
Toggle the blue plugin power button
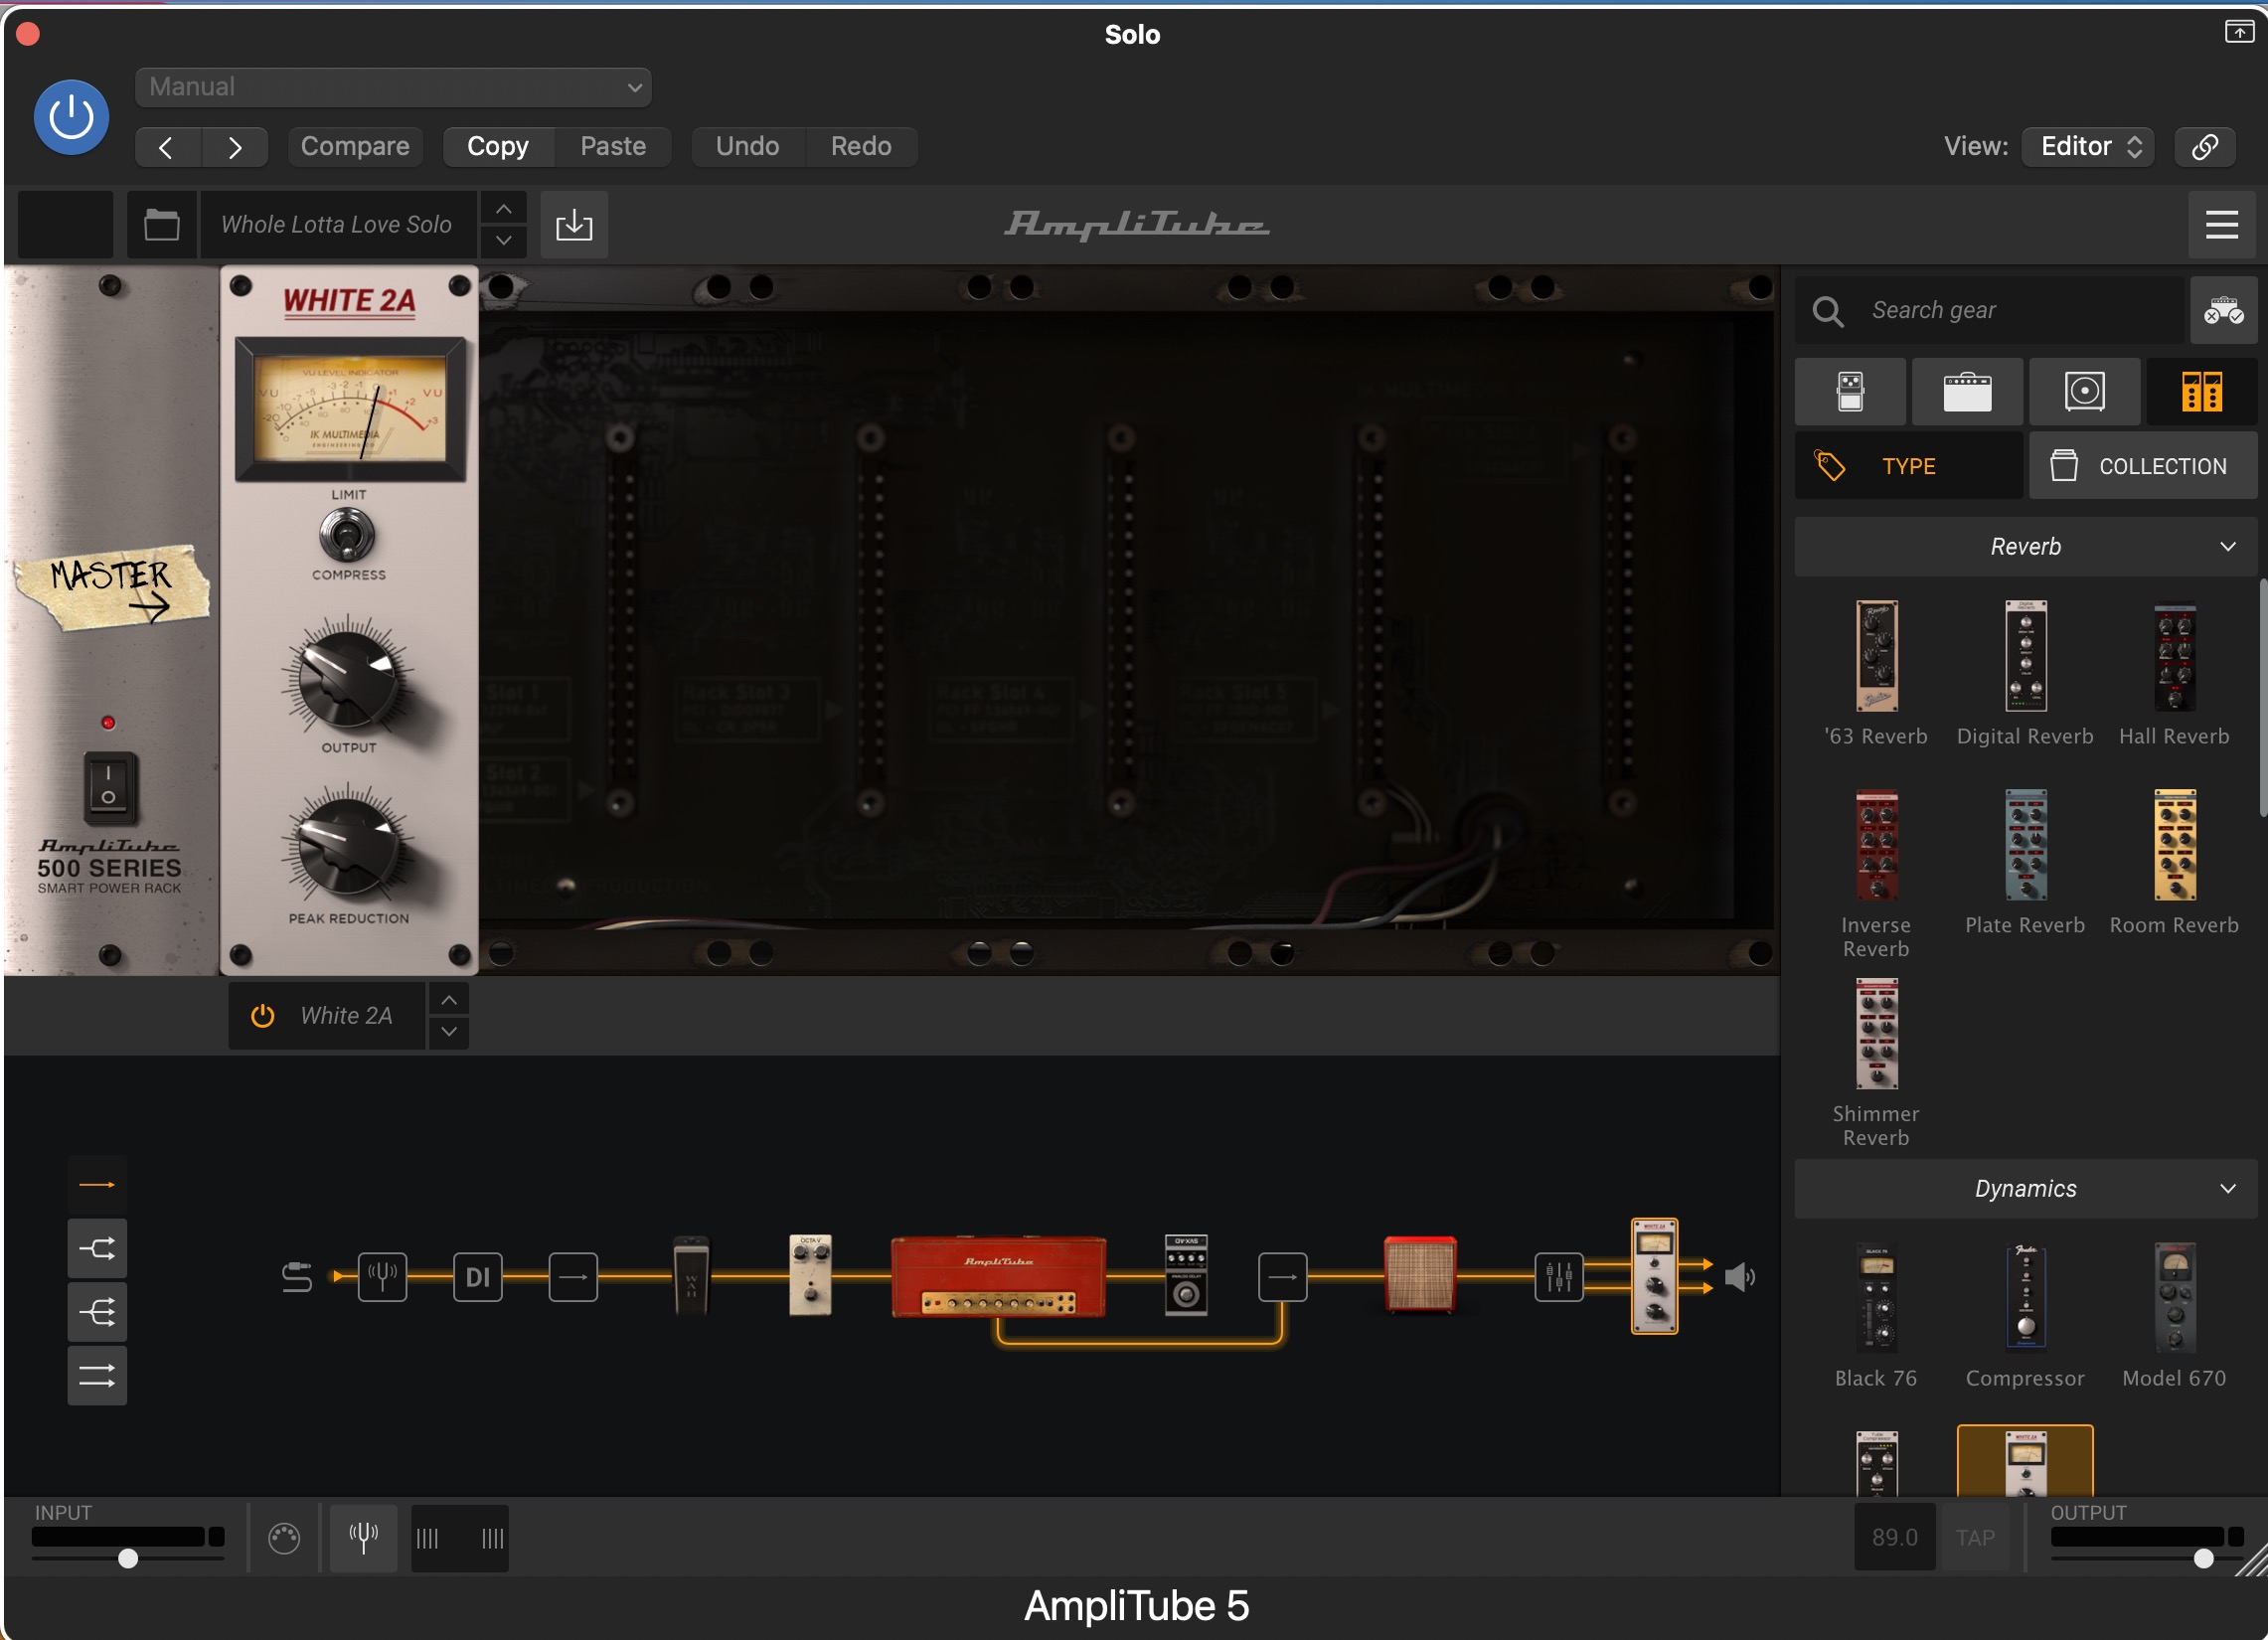pos(71,118)
